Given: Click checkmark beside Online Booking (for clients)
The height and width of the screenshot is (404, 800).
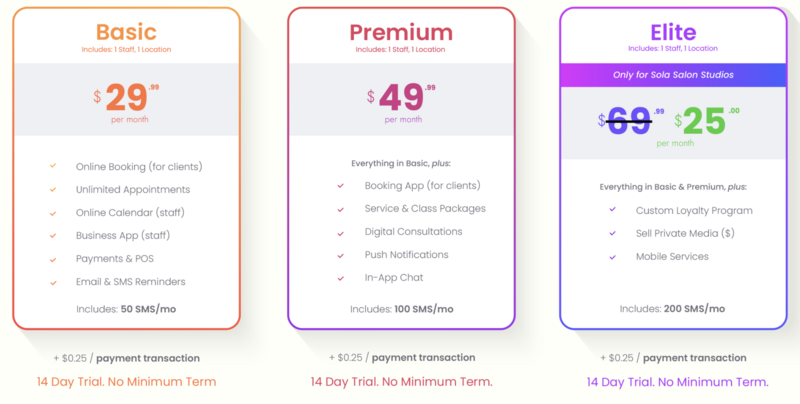Looking at the screenshot, I should (53, 166).
